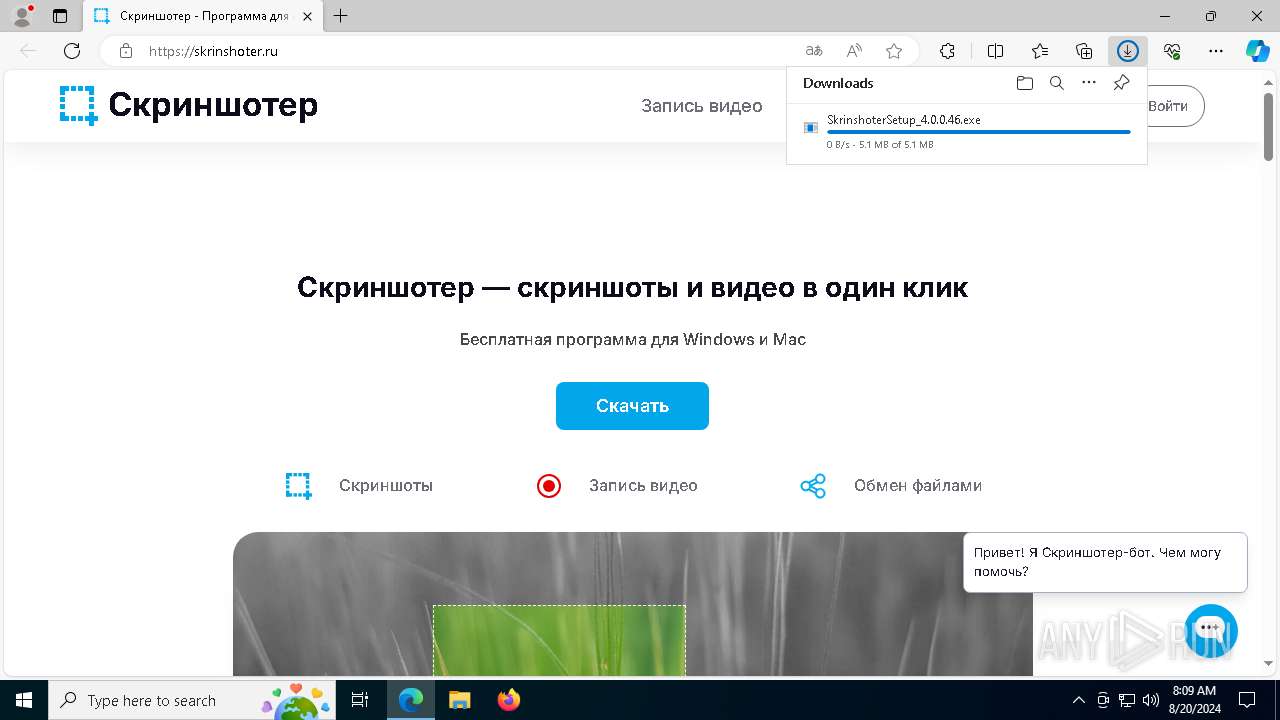Open more options in Downloads panel

[x=1089, y=83]
